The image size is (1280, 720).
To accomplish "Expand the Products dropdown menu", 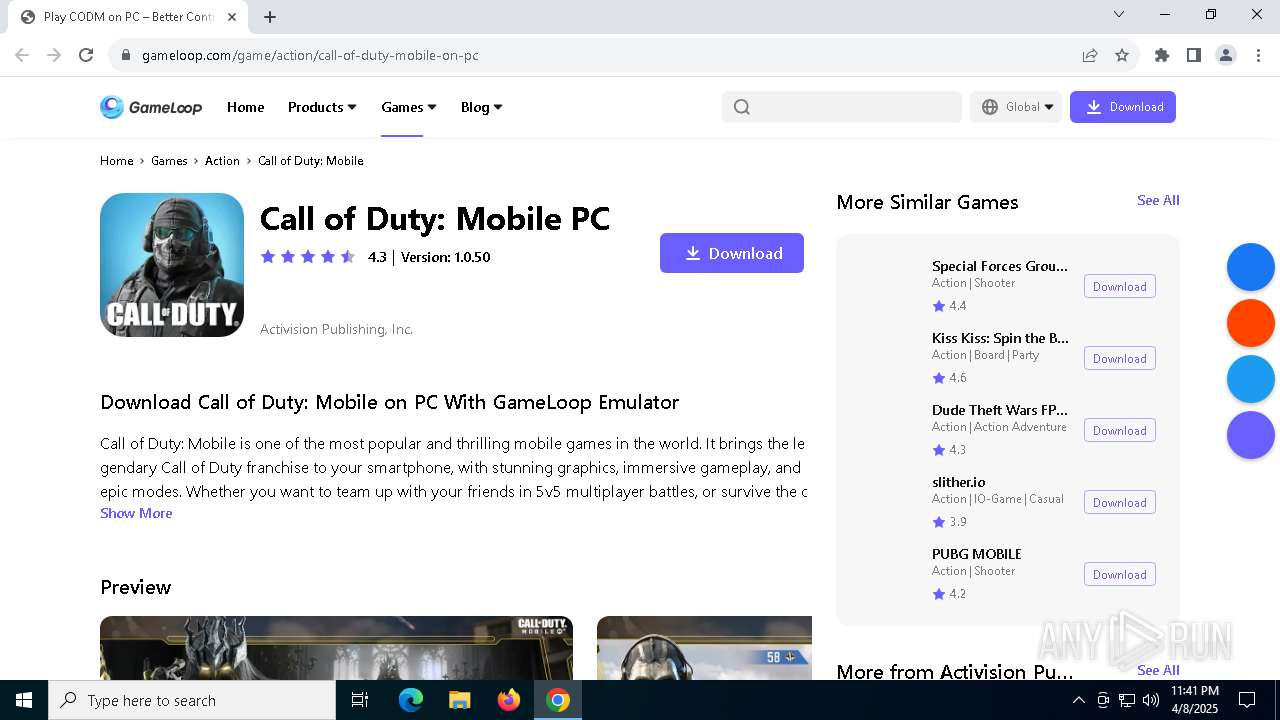I will click(x=322, y=107).
